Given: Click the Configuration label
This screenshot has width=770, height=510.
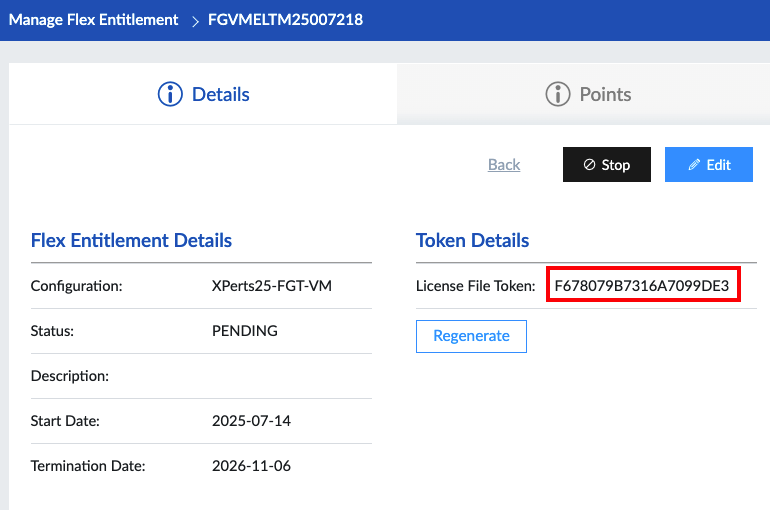Looking at the screenshot, I should click(x=76, y=286).
